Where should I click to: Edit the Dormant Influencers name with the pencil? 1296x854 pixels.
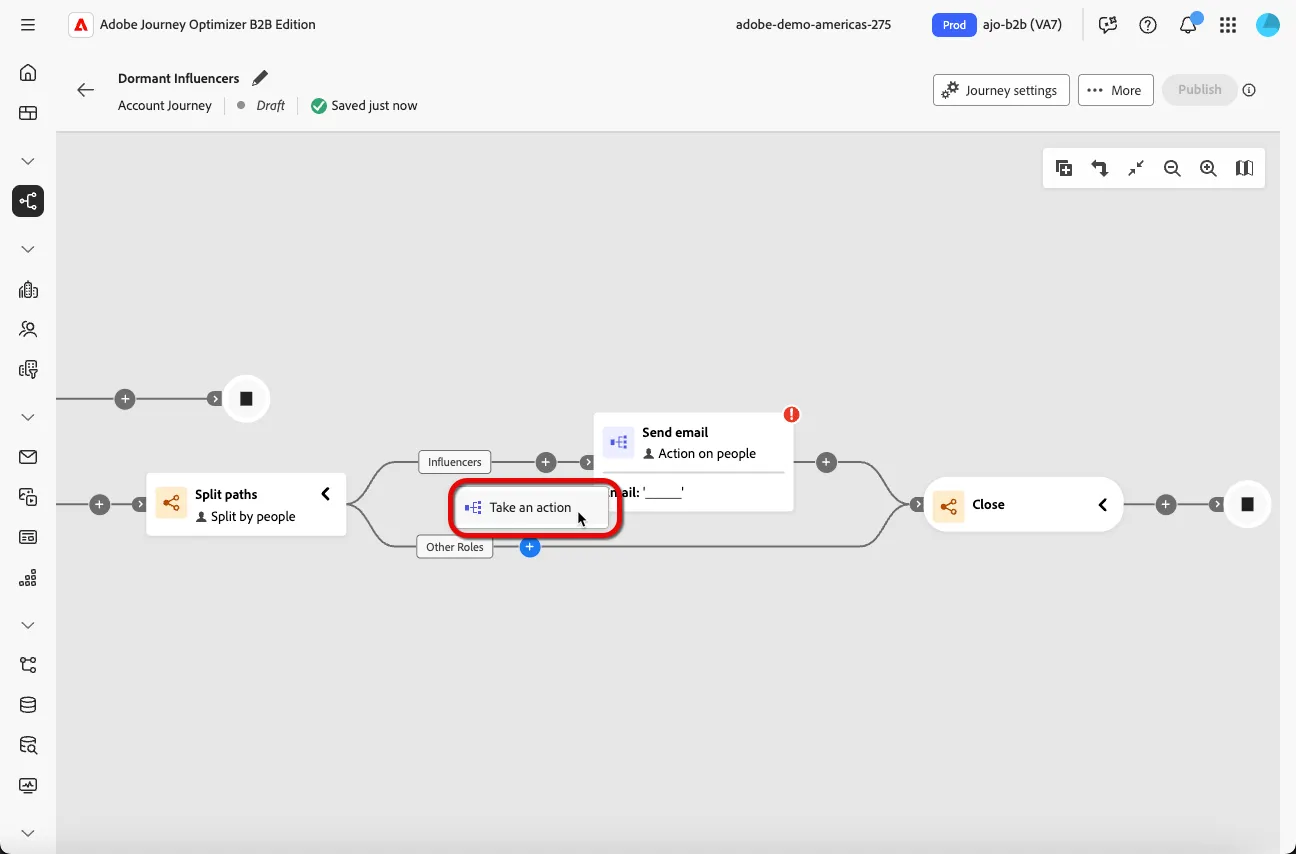click(260, 78)
